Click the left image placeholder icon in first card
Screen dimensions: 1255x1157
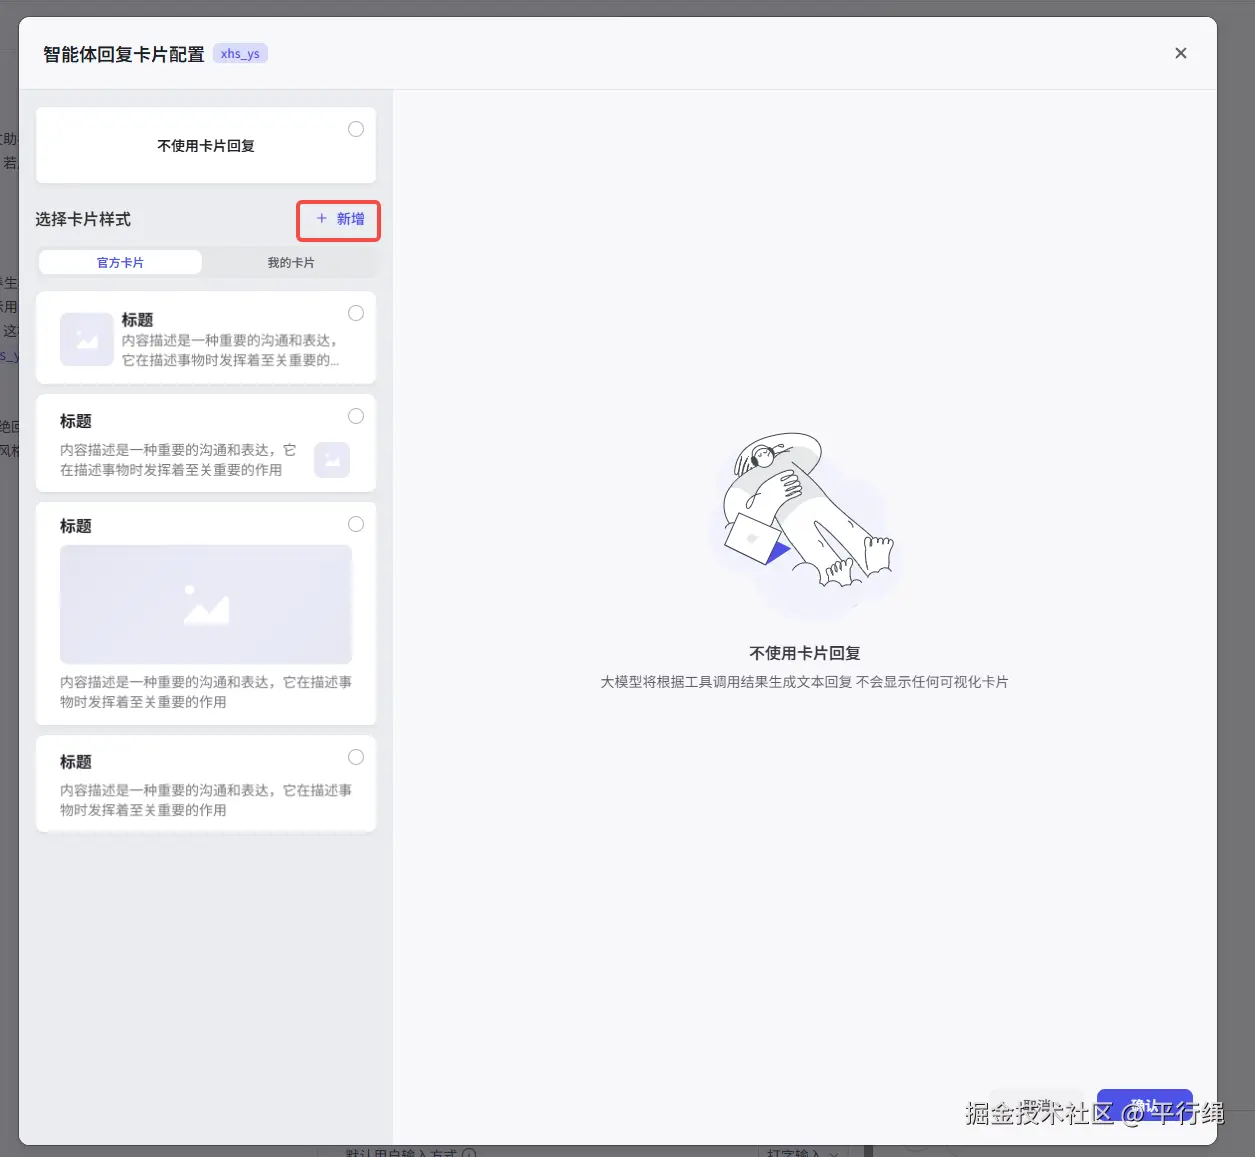coord(86,339)
